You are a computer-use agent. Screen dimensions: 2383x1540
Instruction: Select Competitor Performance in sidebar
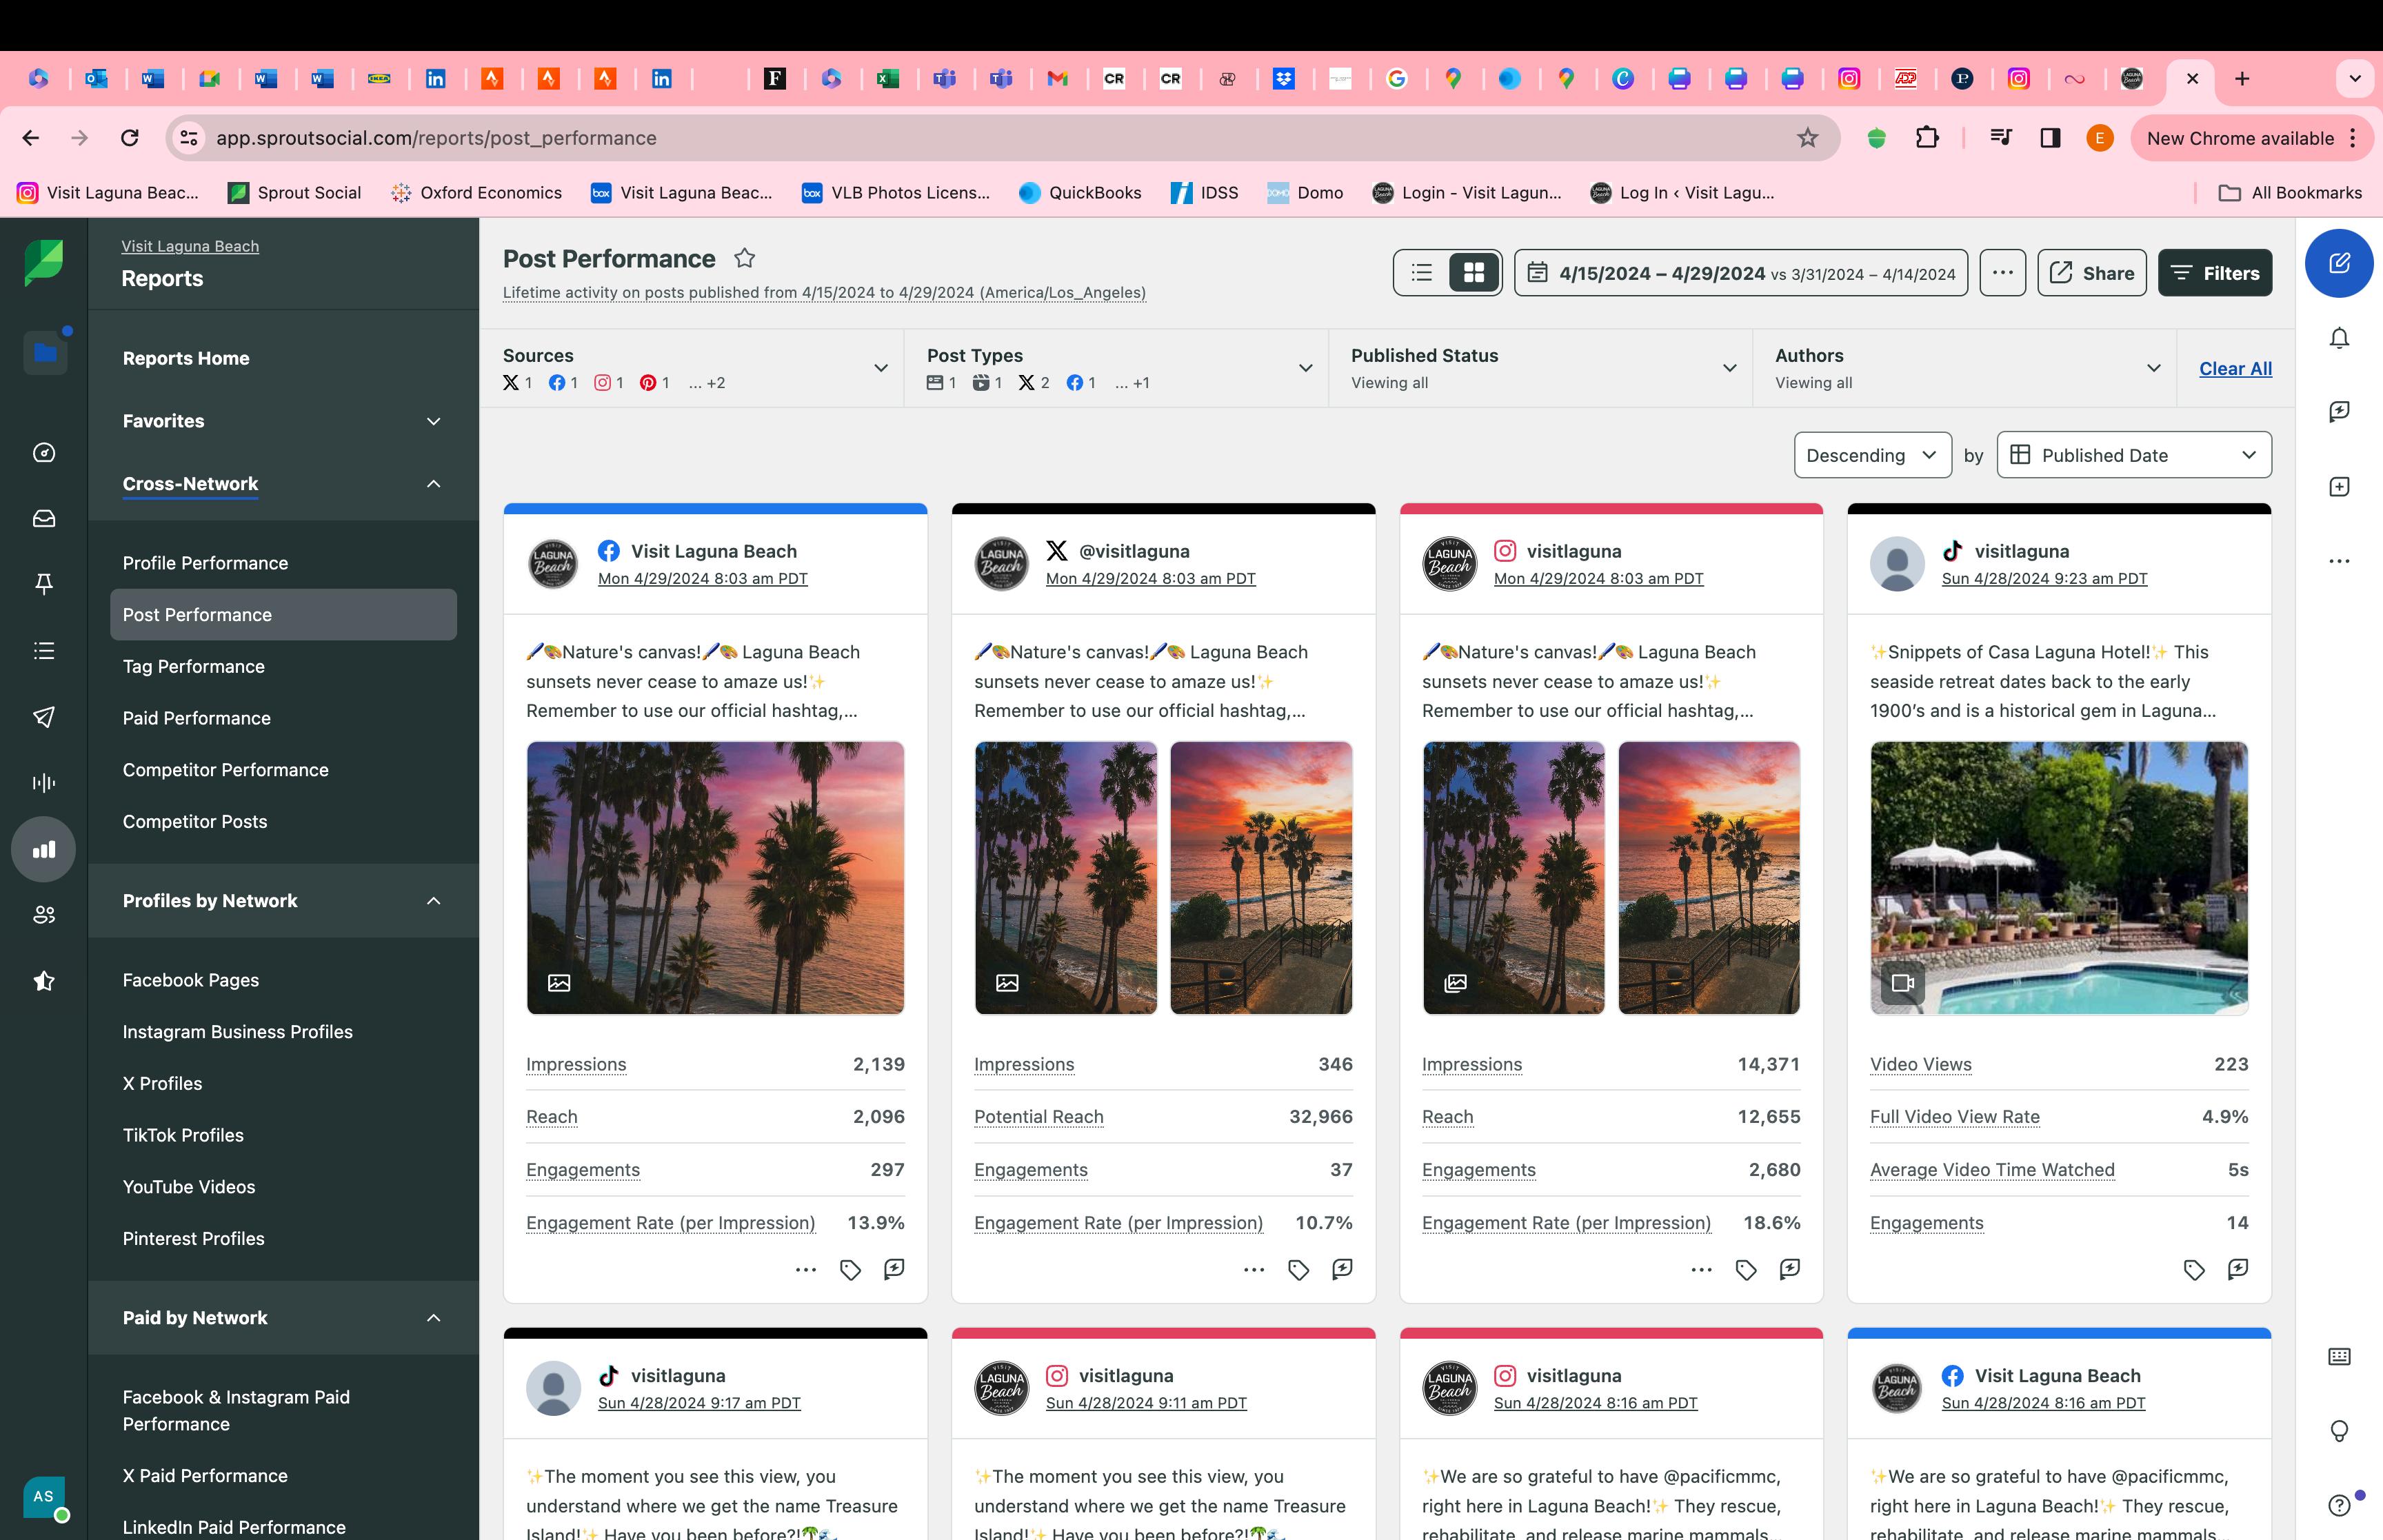pyautogui.click(x=225, y=770)
